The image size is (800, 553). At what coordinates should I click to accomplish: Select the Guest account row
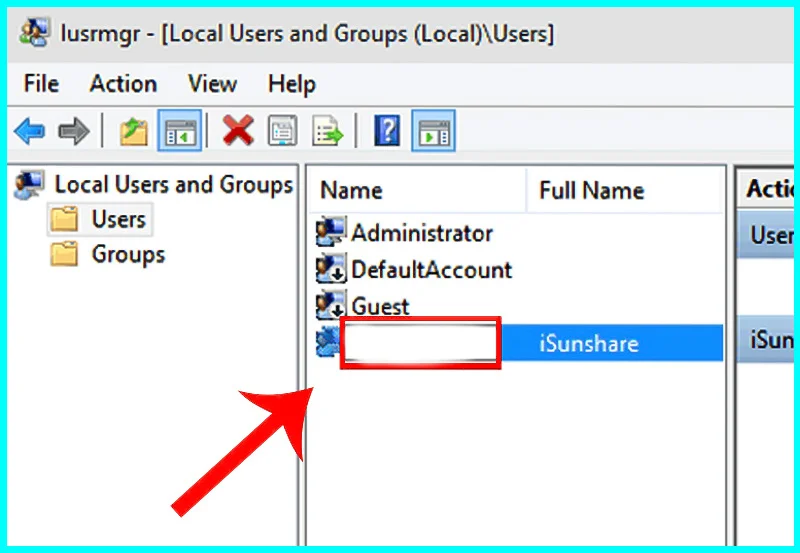380,306
